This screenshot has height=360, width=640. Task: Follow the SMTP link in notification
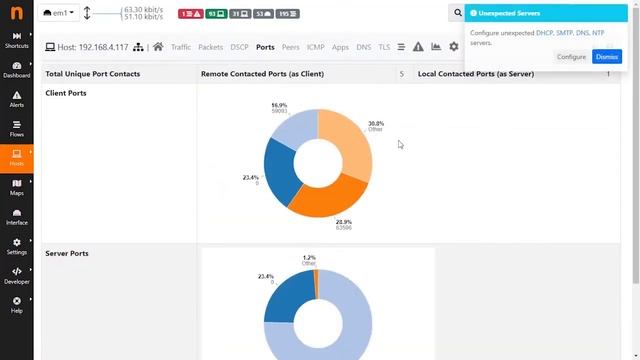[564, 33]
